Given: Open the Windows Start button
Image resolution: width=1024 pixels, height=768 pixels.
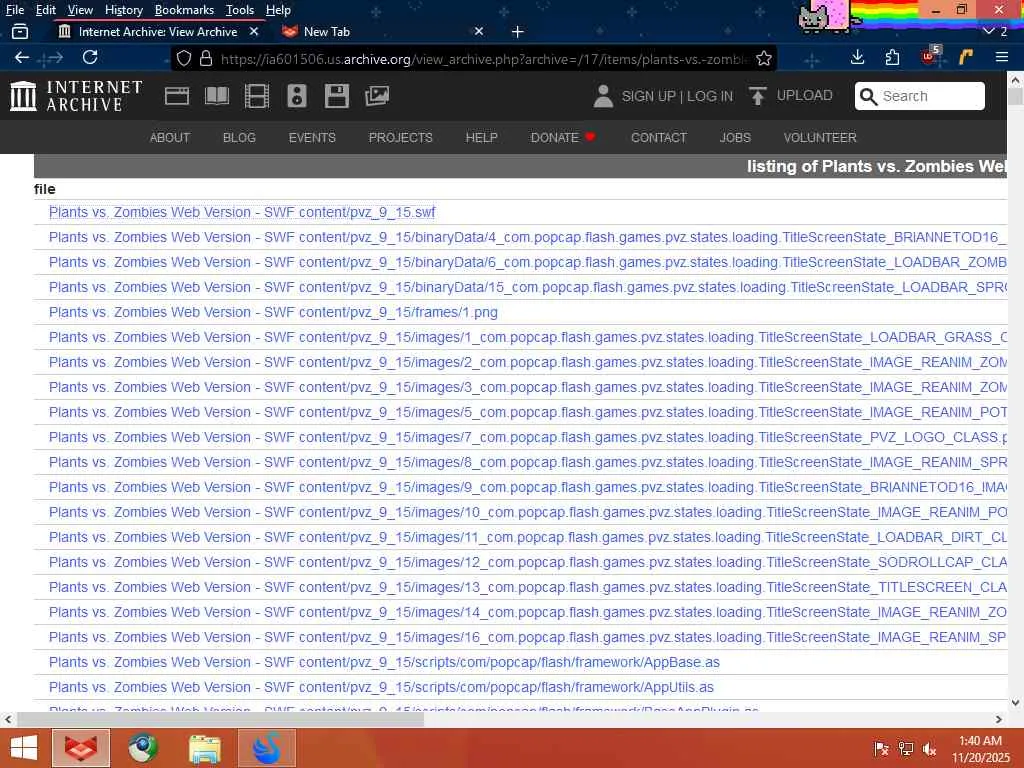Looking at the screenshot, I should [x=24, y=748].
